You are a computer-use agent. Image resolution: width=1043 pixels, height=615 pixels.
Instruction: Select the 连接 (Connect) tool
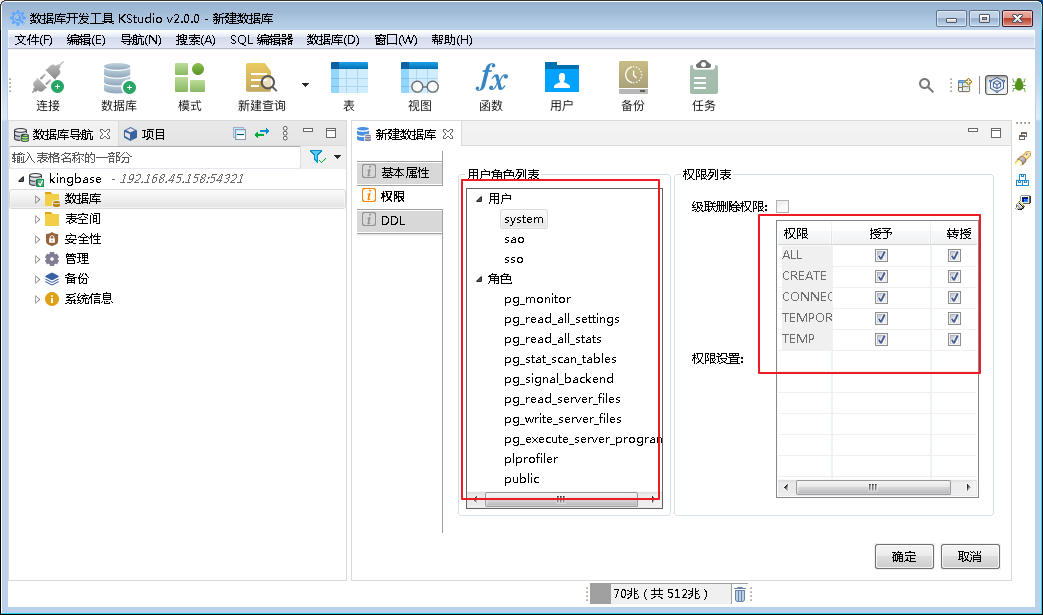pos(47,85)
